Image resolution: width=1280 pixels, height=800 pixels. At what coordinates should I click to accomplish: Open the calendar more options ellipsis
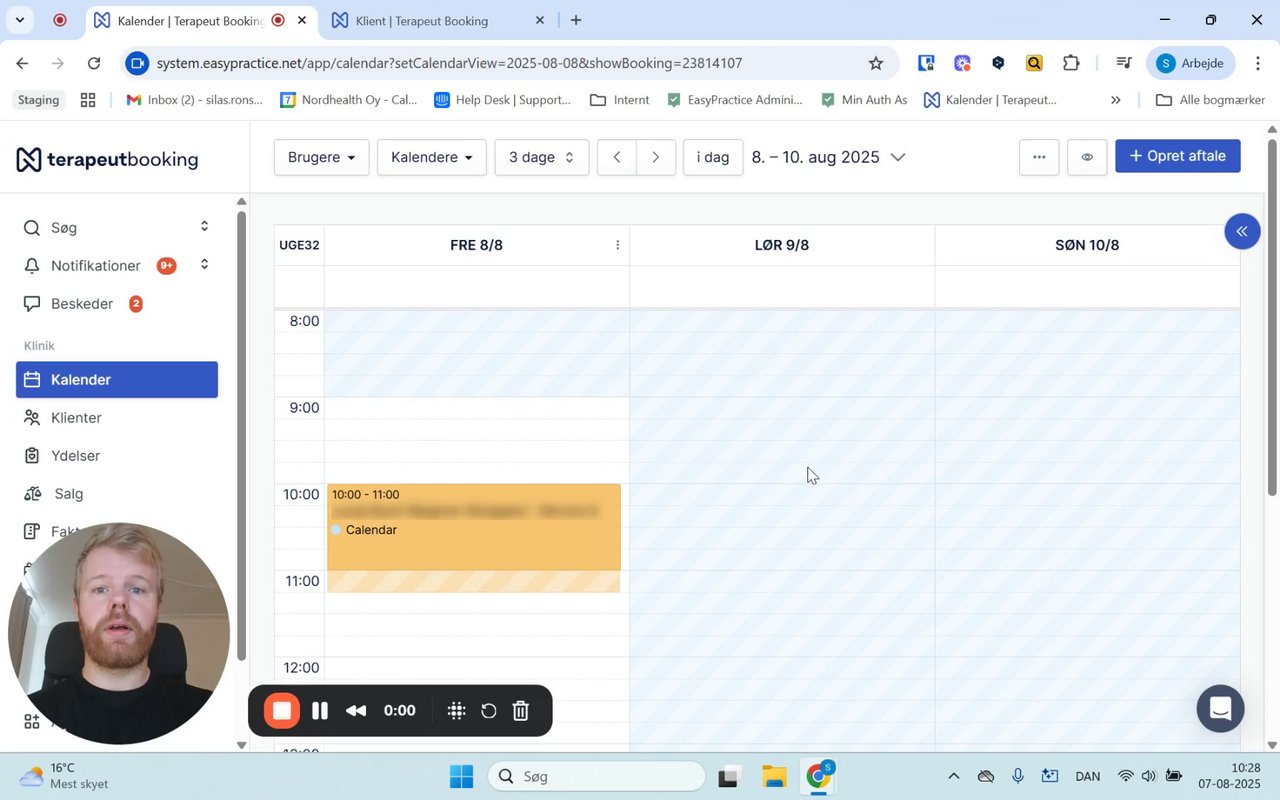[1039, 157]
